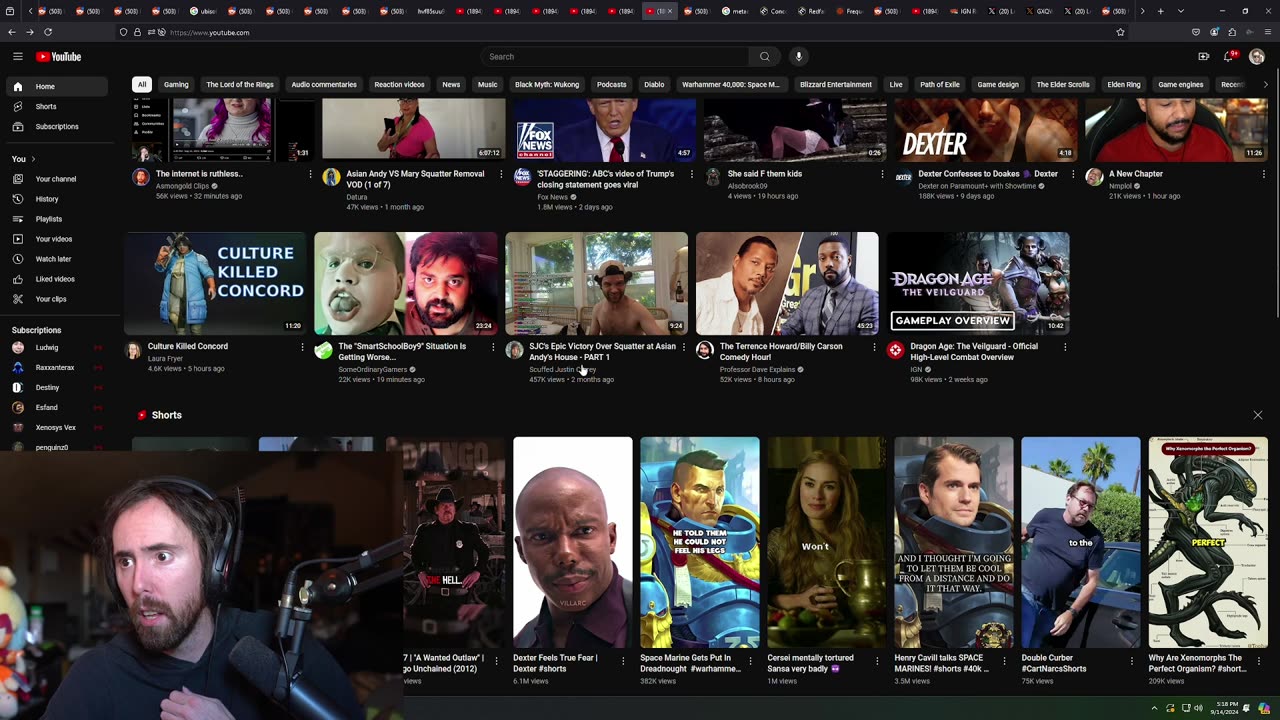Open the Create video icon
The height and width of the screenshot is (720, 1280).
1204,57
